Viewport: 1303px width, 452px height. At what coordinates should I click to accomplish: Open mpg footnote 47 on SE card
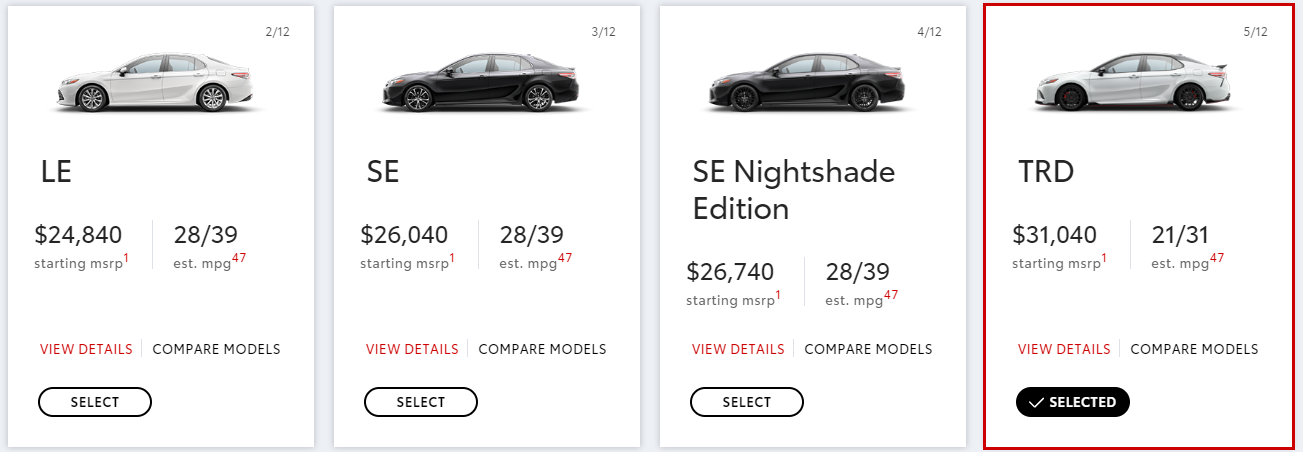[x=565, y=259]
